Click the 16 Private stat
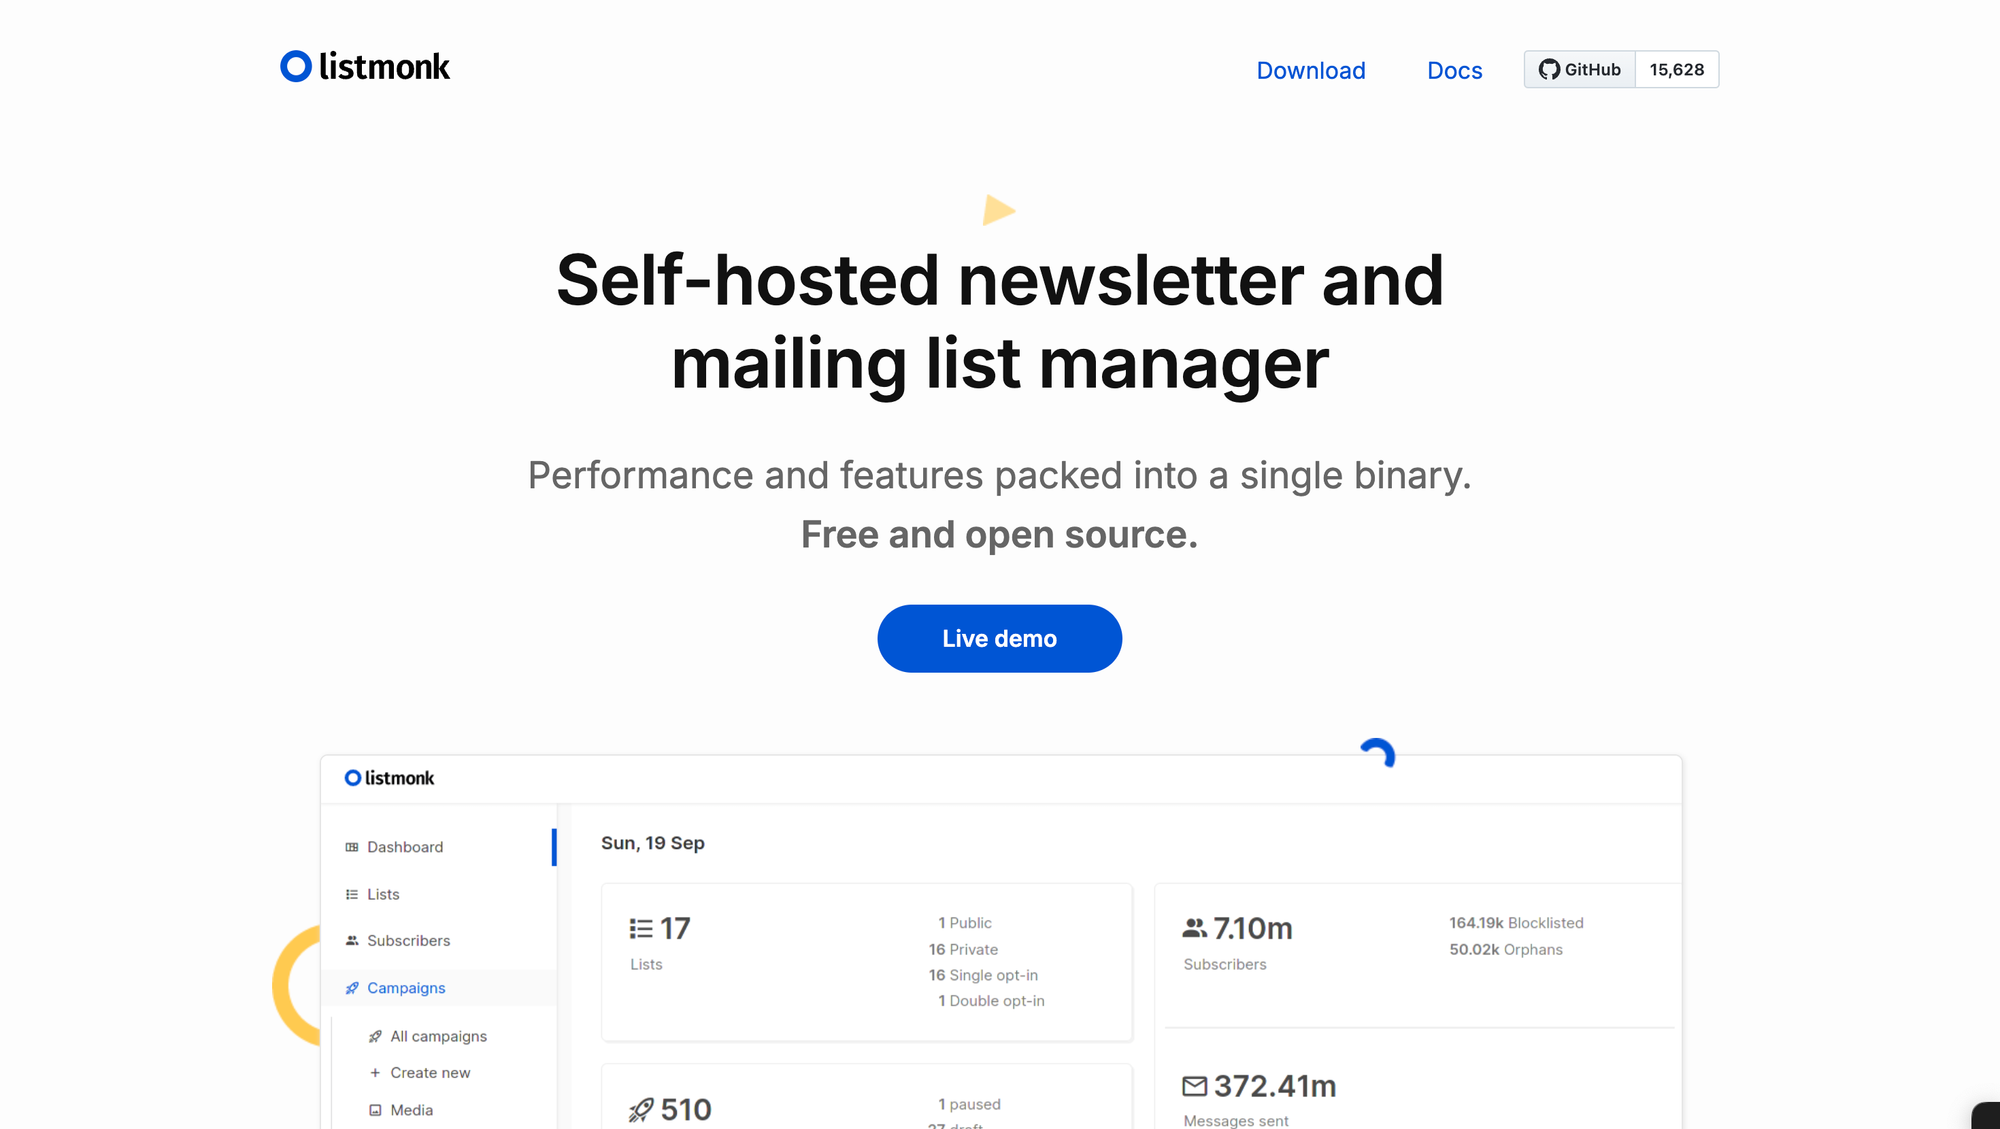The width and height of the screenshot is (2000, 1129). tap(963, 950)
